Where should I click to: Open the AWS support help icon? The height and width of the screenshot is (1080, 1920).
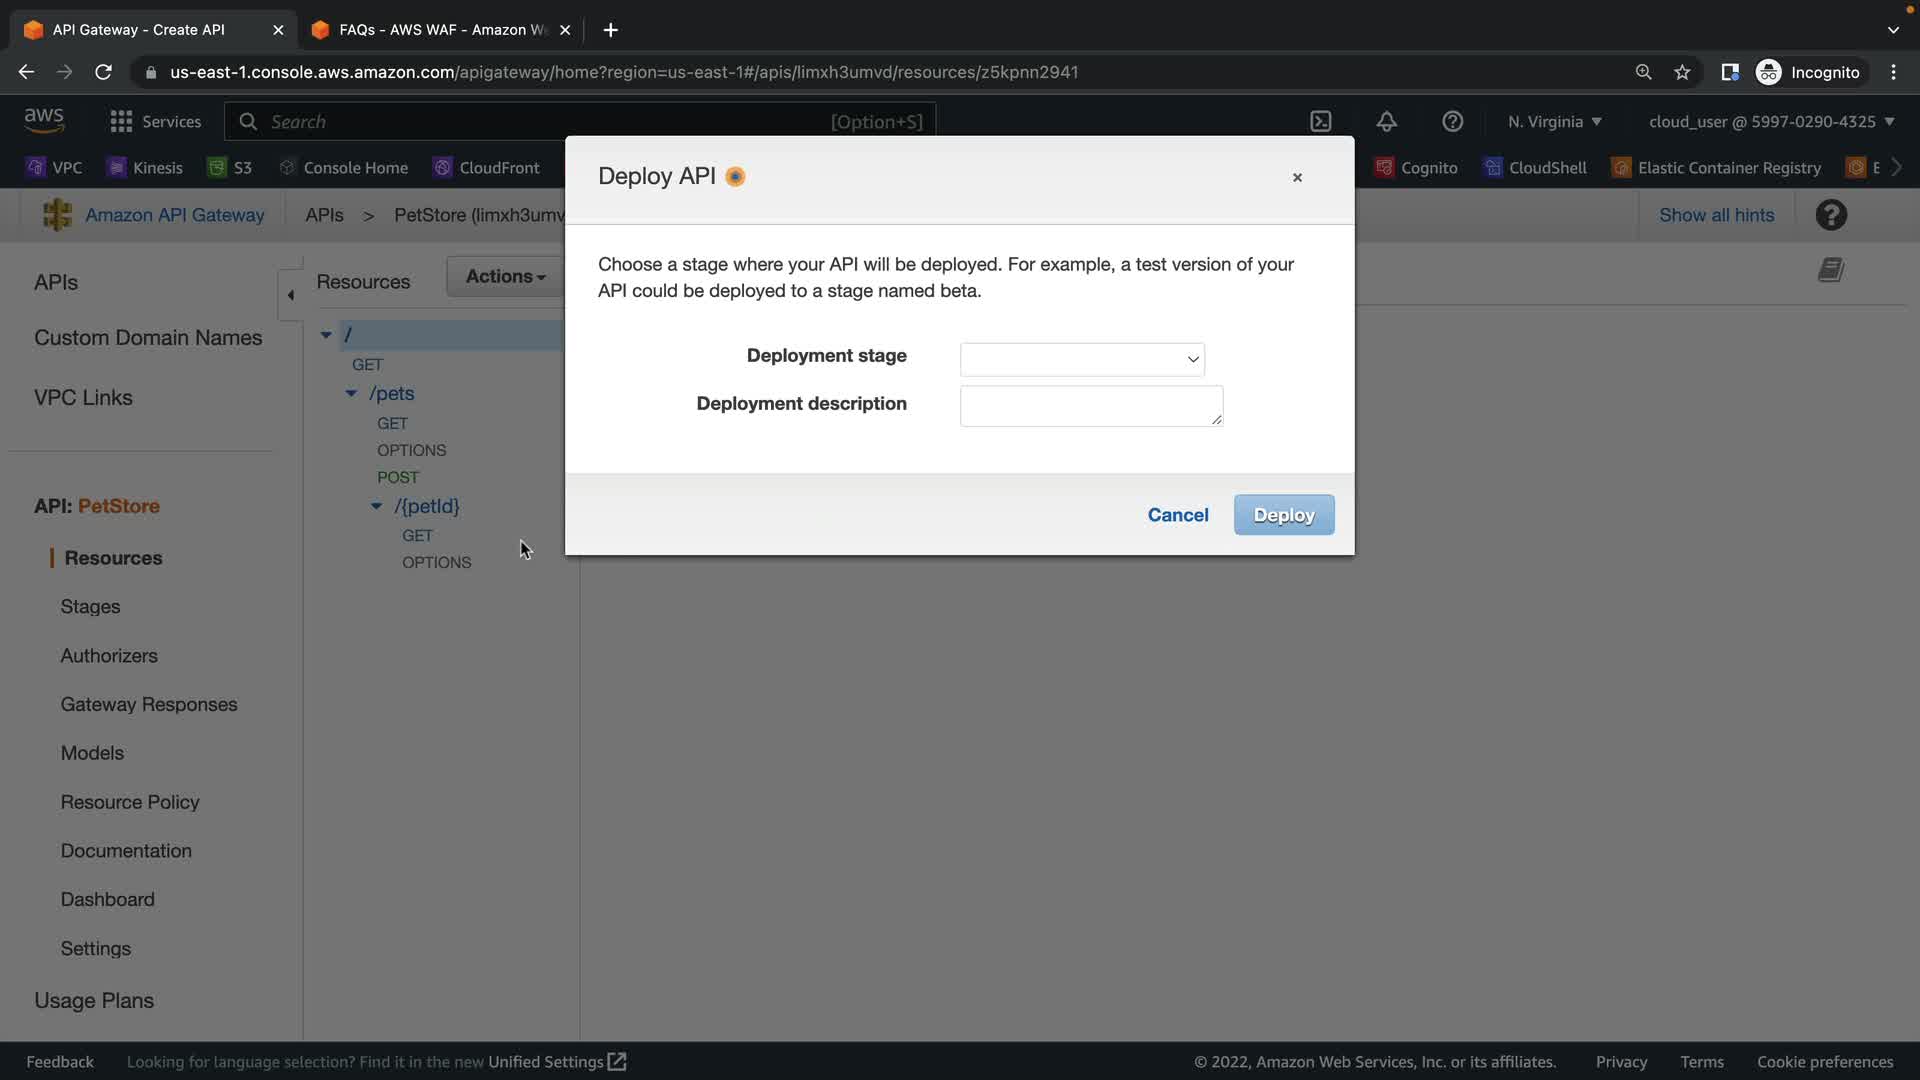[x=1452, y=122]
